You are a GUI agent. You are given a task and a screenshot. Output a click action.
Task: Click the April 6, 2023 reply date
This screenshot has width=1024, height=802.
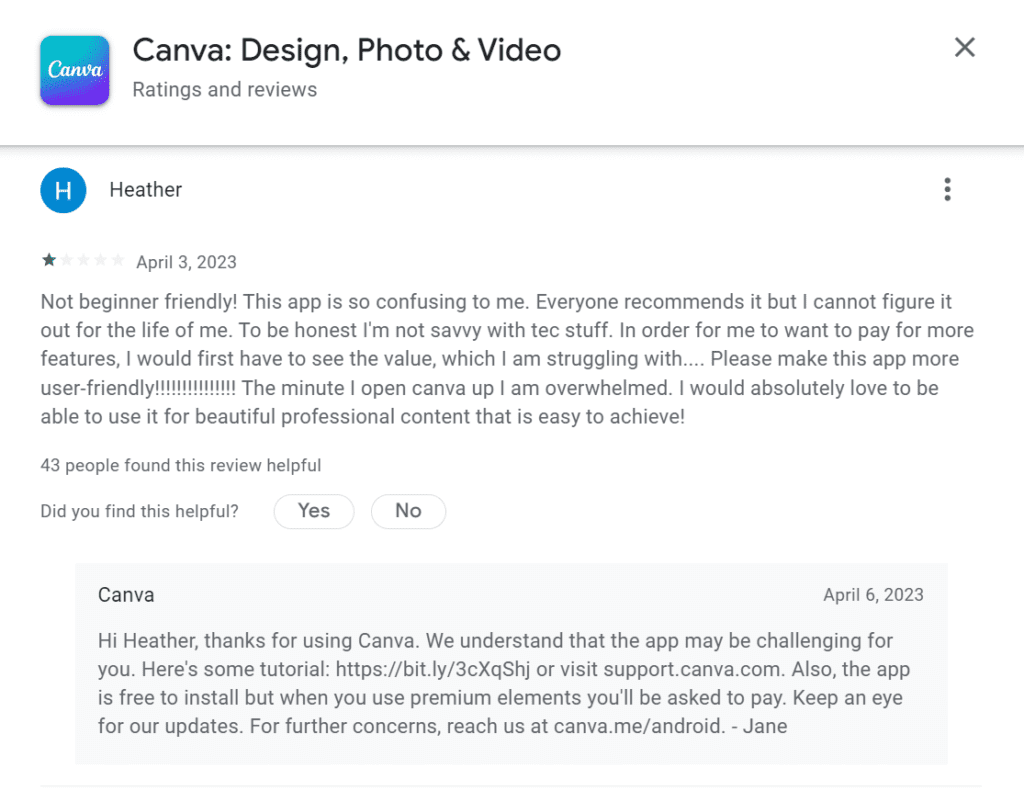(873, 595)
